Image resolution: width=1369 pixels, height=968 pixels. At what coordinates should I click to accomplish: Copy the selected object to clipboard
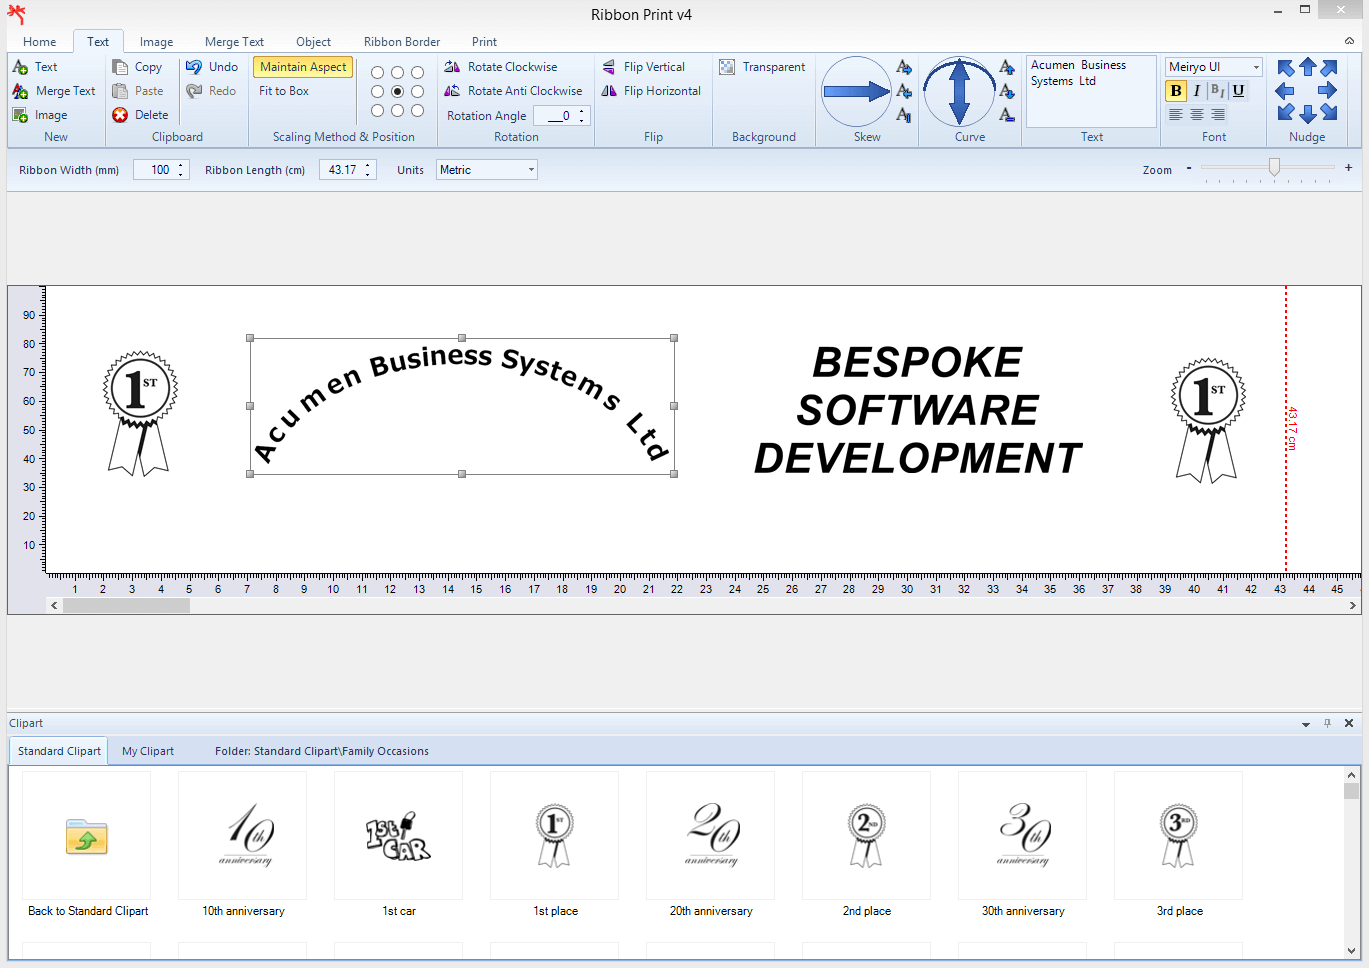(137, 67)
